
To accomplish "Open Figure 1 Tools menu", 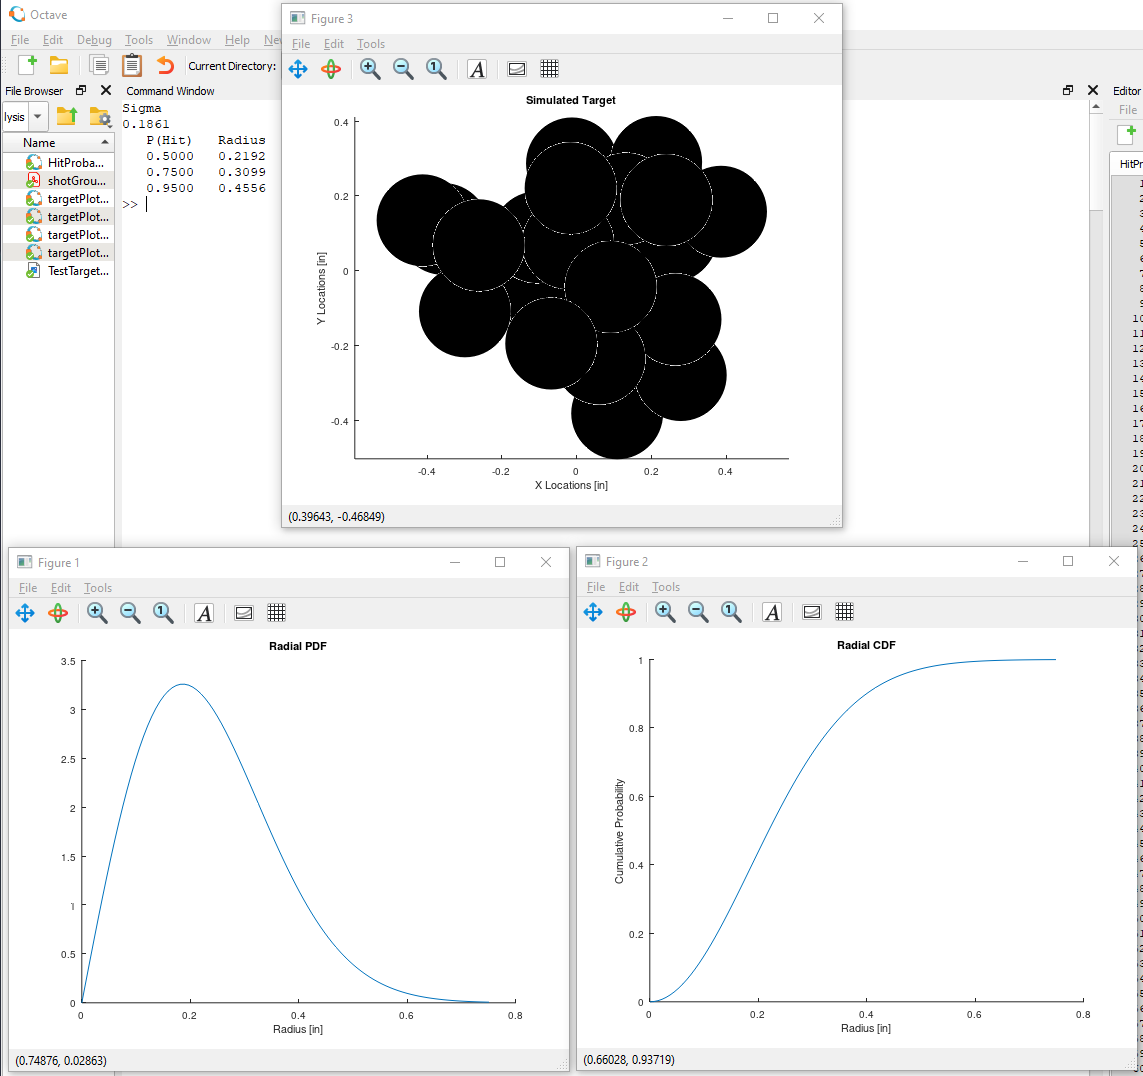I will pyautogui.click(x=98, y=588).
